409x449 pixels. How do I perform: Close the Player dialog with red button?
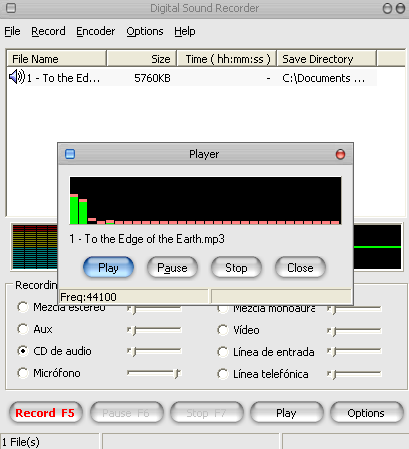pyautogui.click(x=340, y=154)
